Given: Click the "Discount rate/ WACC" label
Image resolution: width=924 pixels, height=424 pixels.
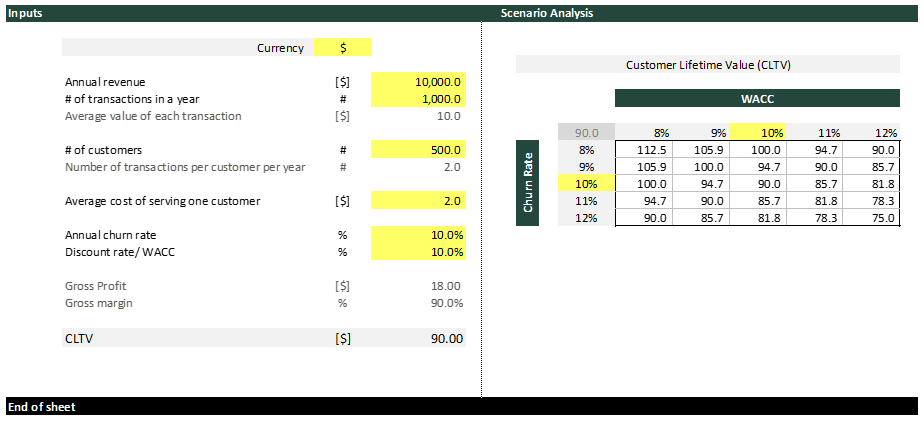Looking at the screenshot, I should click(x=120, y=252).
